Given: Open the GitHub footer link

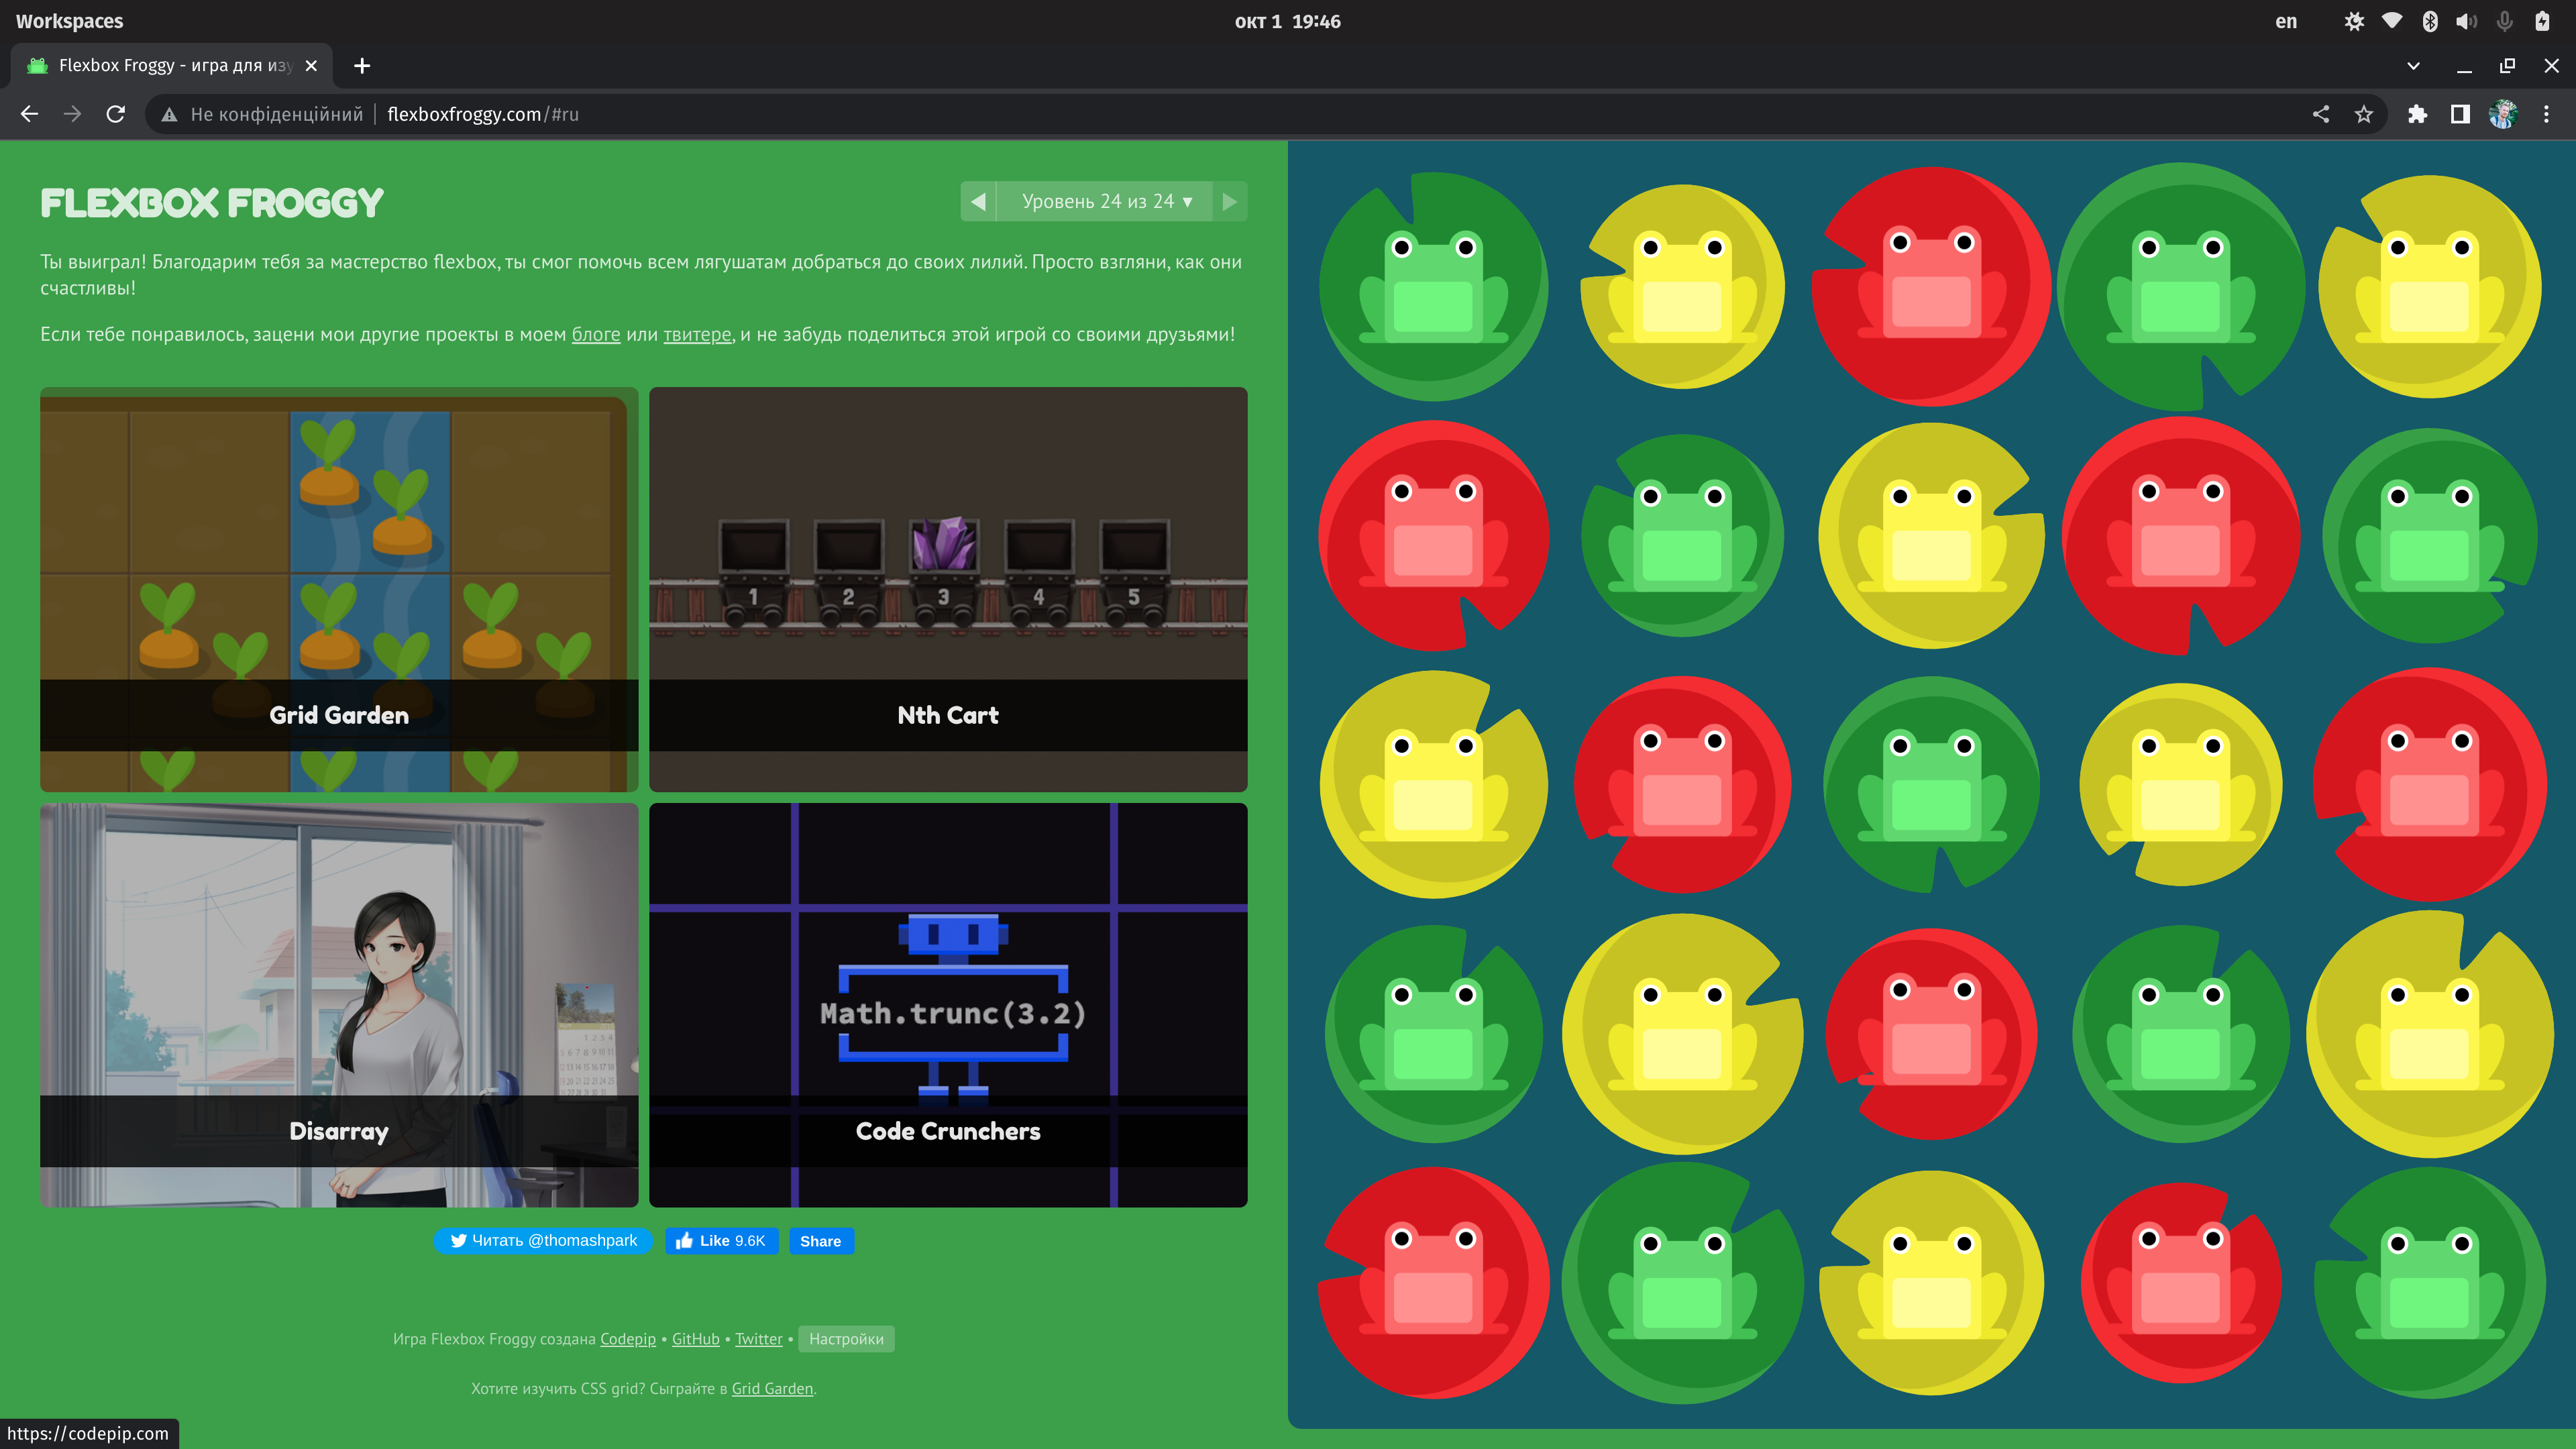Looking at the screenshot, I should (696, 1338).
